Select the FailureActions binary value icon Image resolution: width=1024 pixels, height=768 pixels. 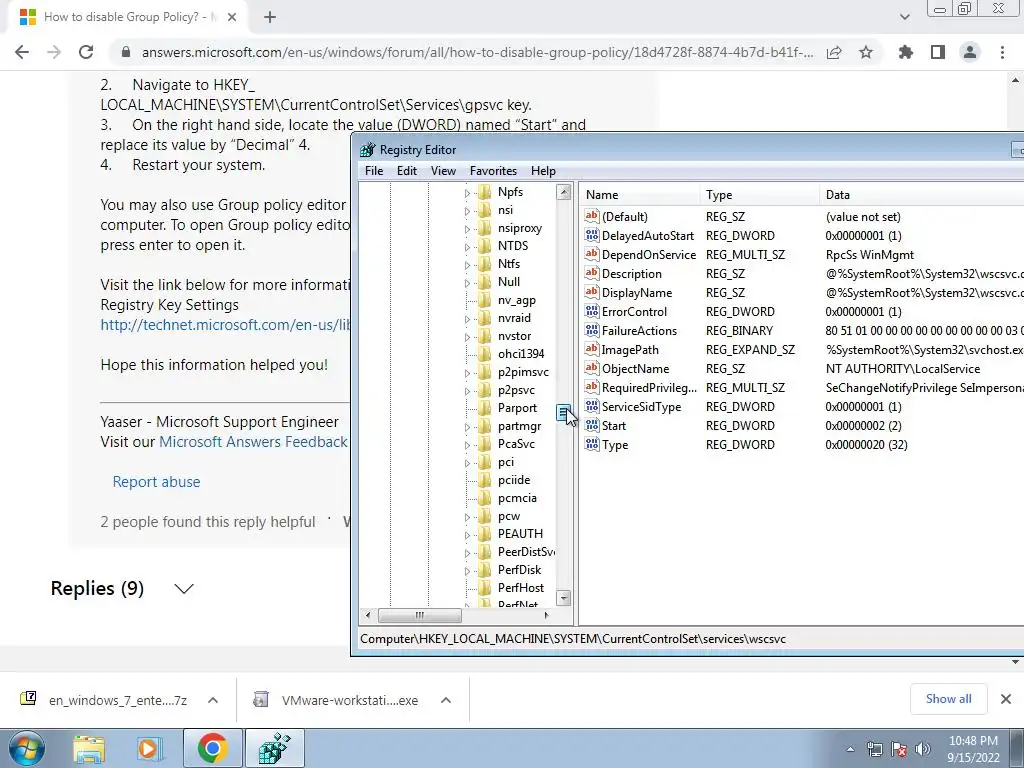(x=592, y=330)
